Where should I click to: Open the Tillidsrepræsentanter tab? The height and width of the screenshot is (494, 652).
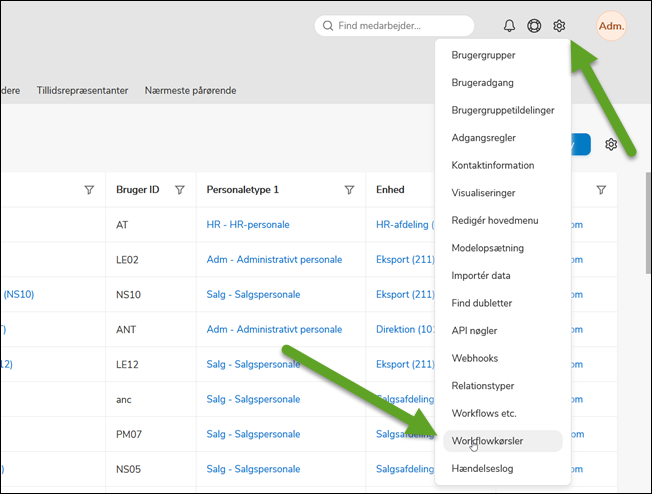tap(82, 90)
